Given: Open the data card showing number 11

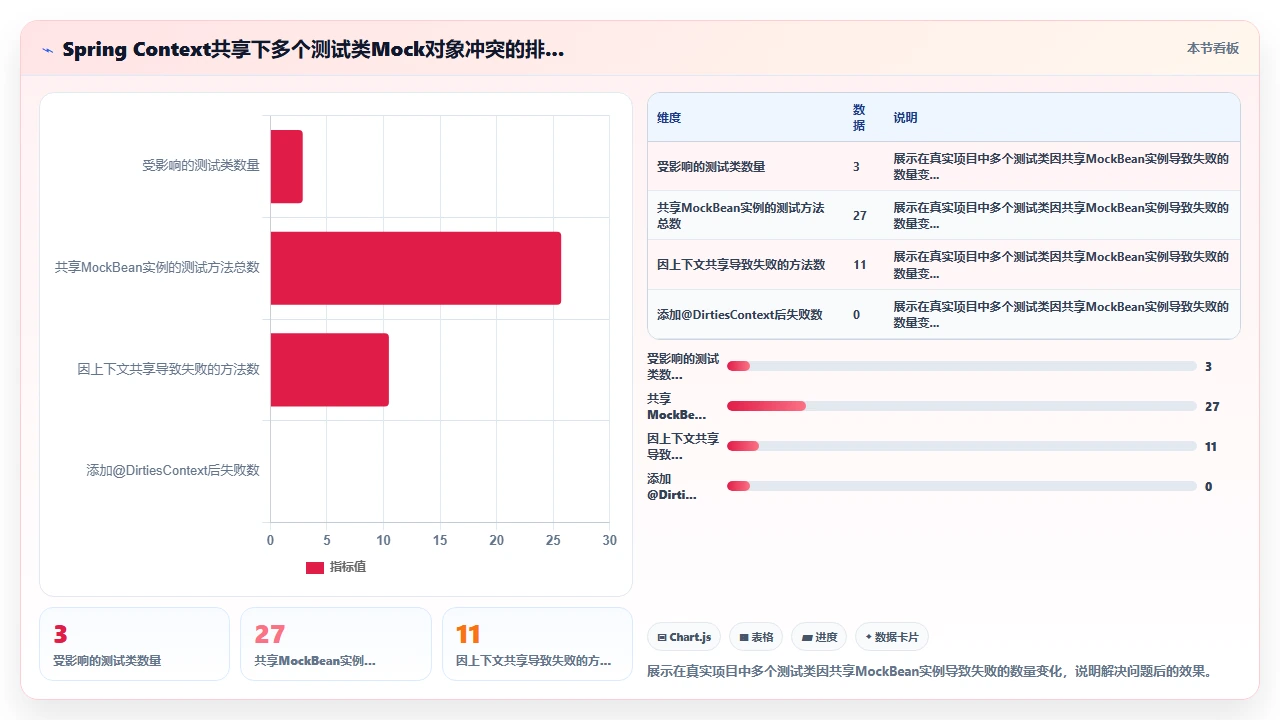Looking at the screenshot, I should pos(537,644).
